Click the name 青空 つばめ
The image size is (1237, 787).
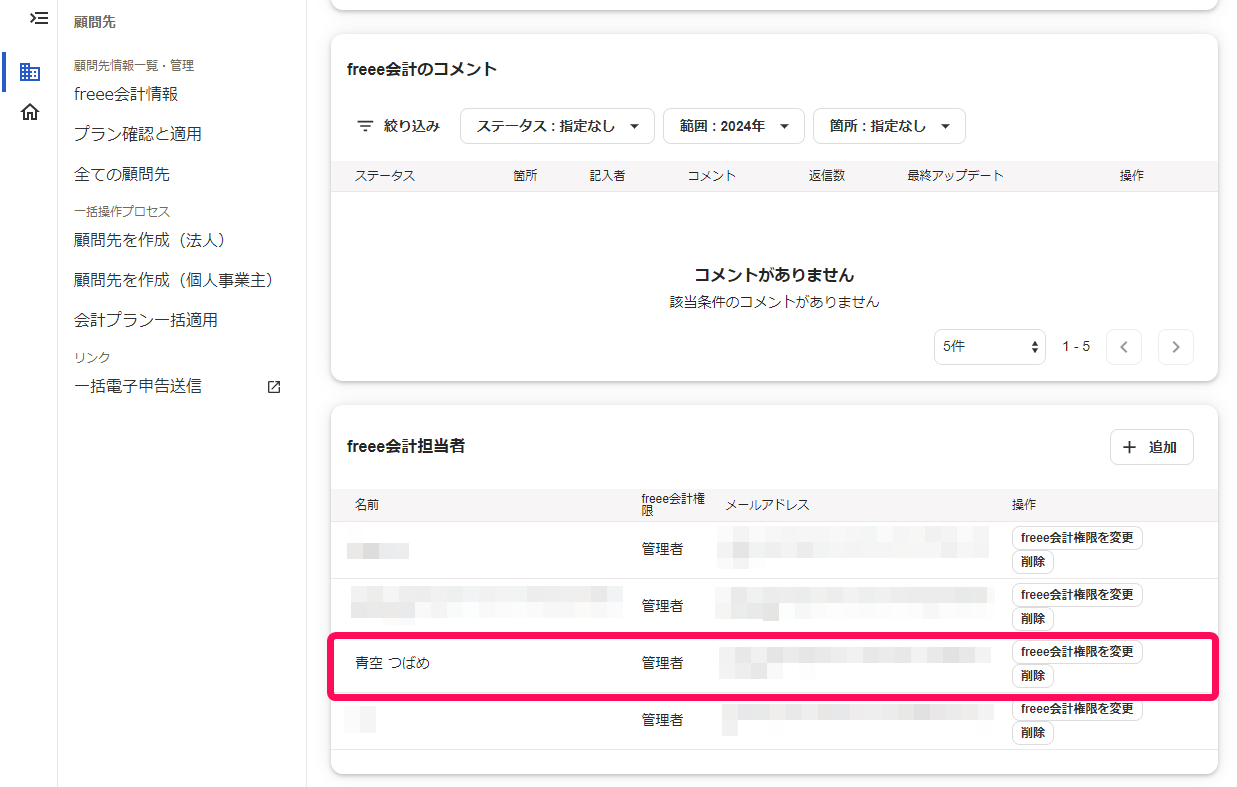[x=392, y=663]
